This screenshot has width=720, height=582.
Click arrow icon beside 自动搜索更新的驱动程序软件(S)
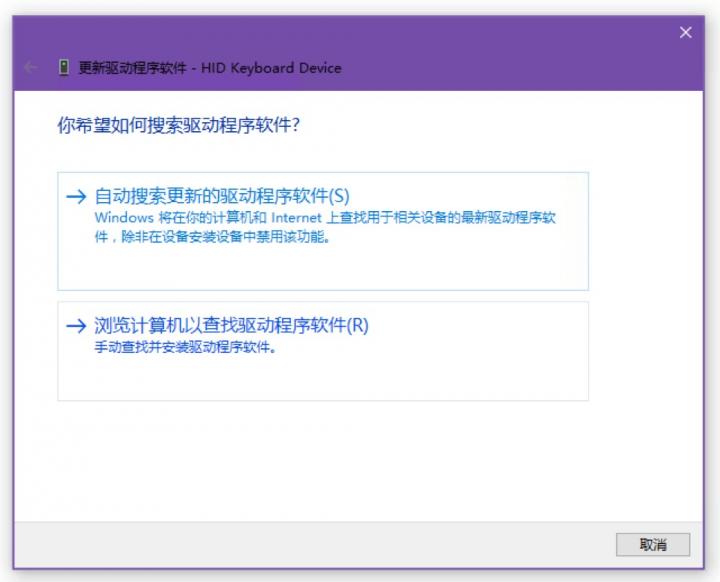click(76, 197)
